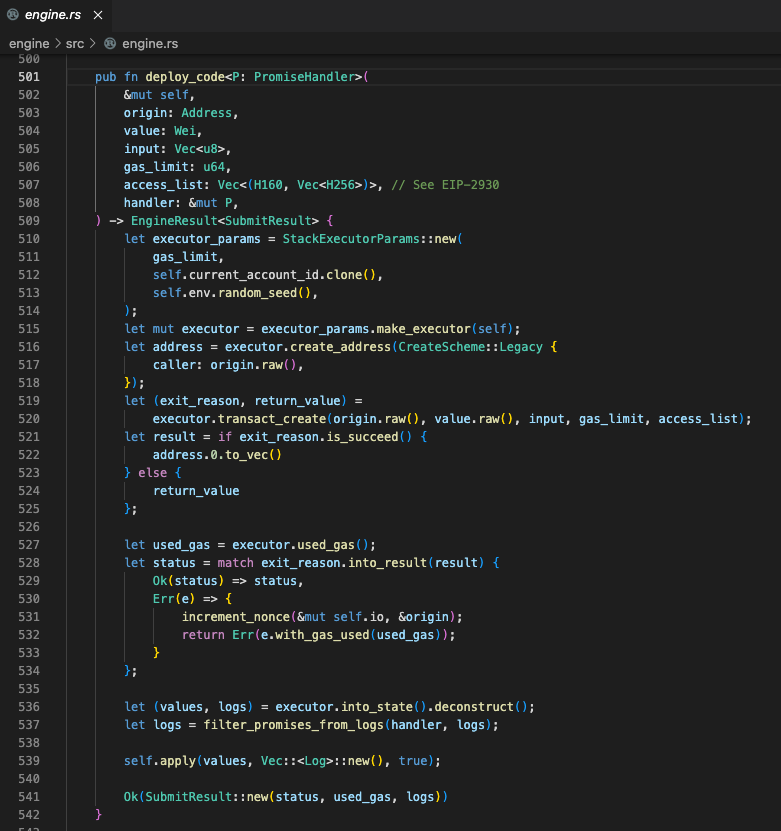Open the "engine" folder breadcrumb
Image resolution: width=781 pixels, height=831 pixels.
tap(29, 44)
